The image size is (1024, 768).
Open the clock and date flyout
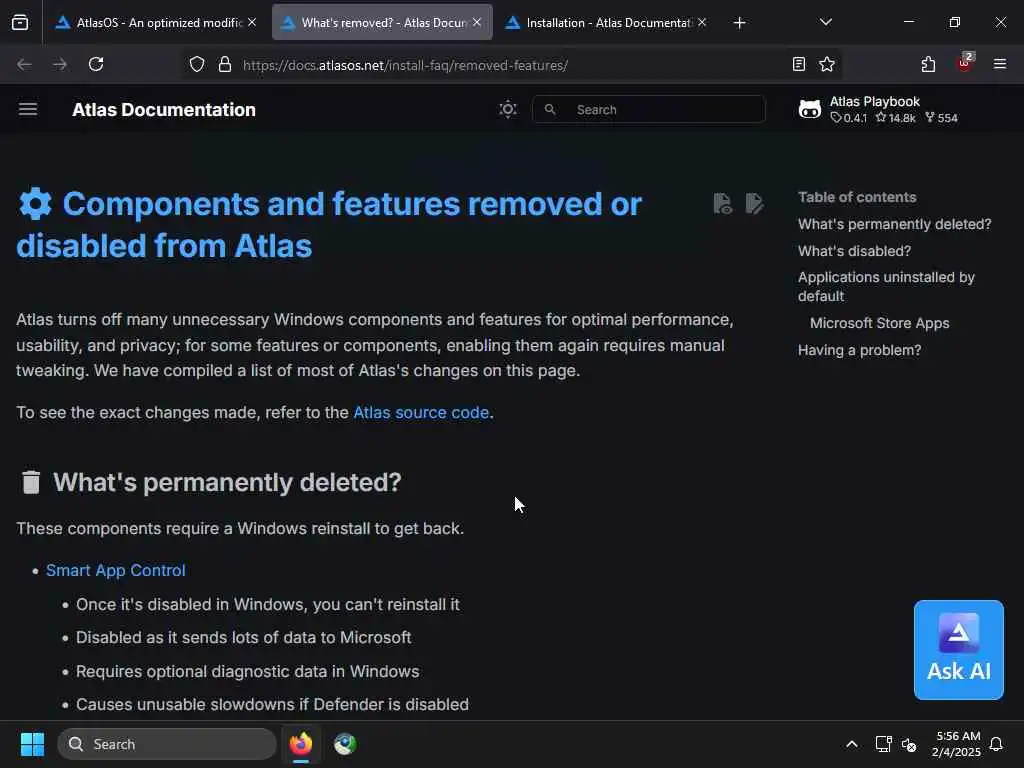pos(956,744)
